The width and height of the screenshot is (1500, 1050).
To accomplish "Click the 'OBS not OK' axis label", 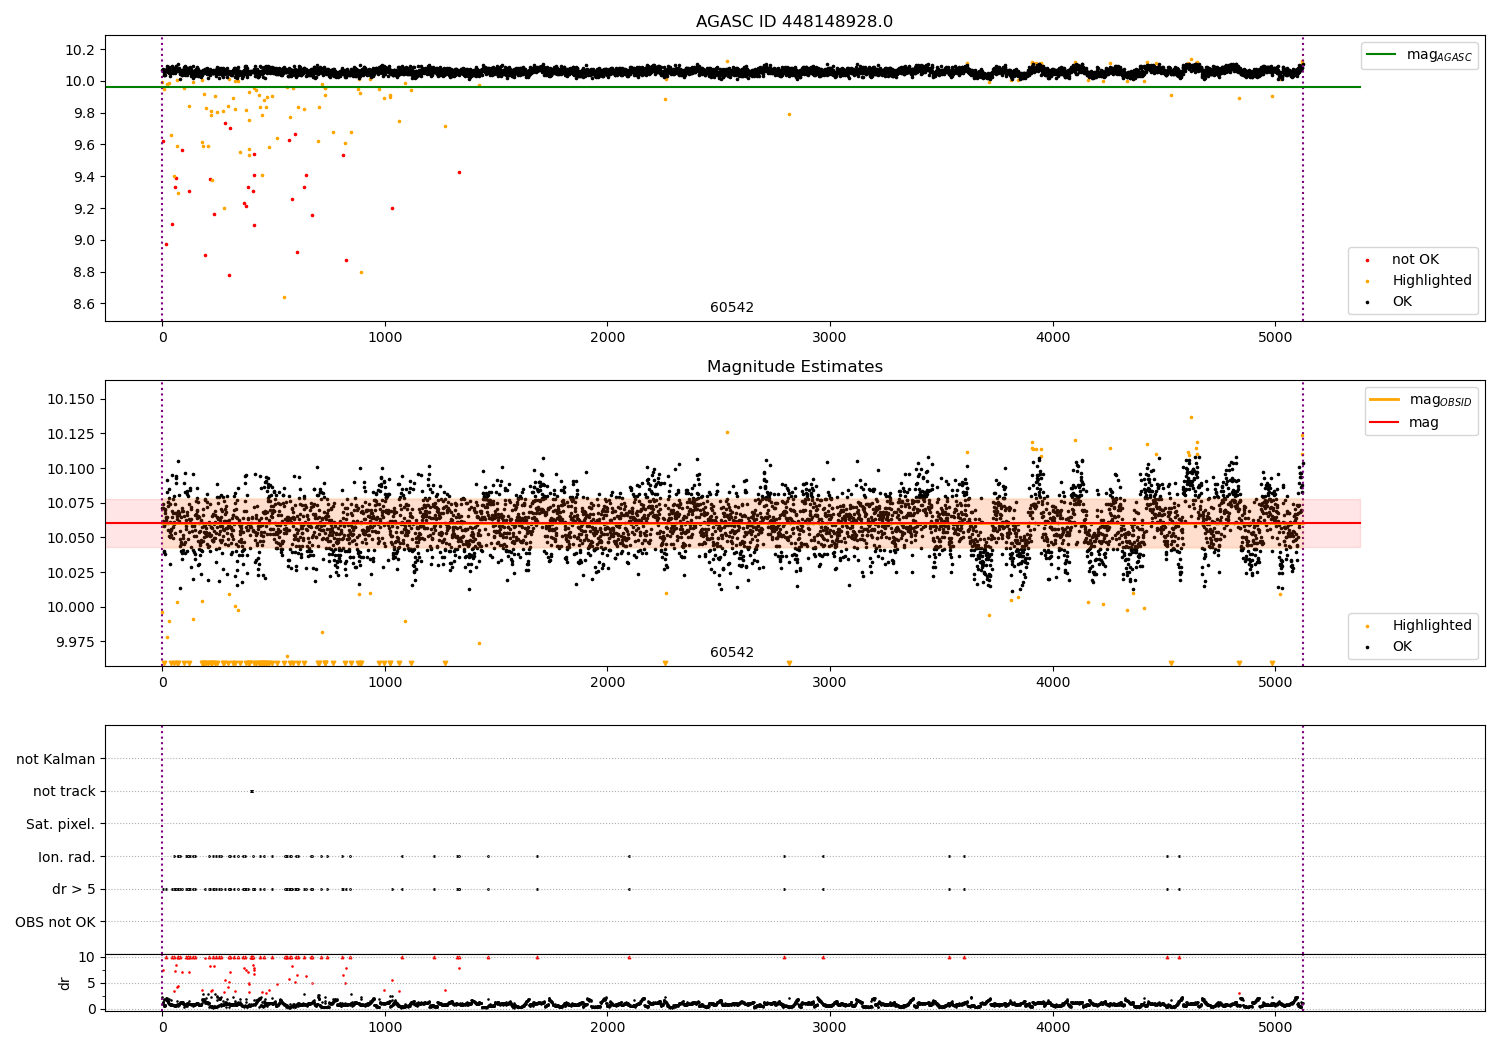I will pyautogui.click(x=55, y=922).
